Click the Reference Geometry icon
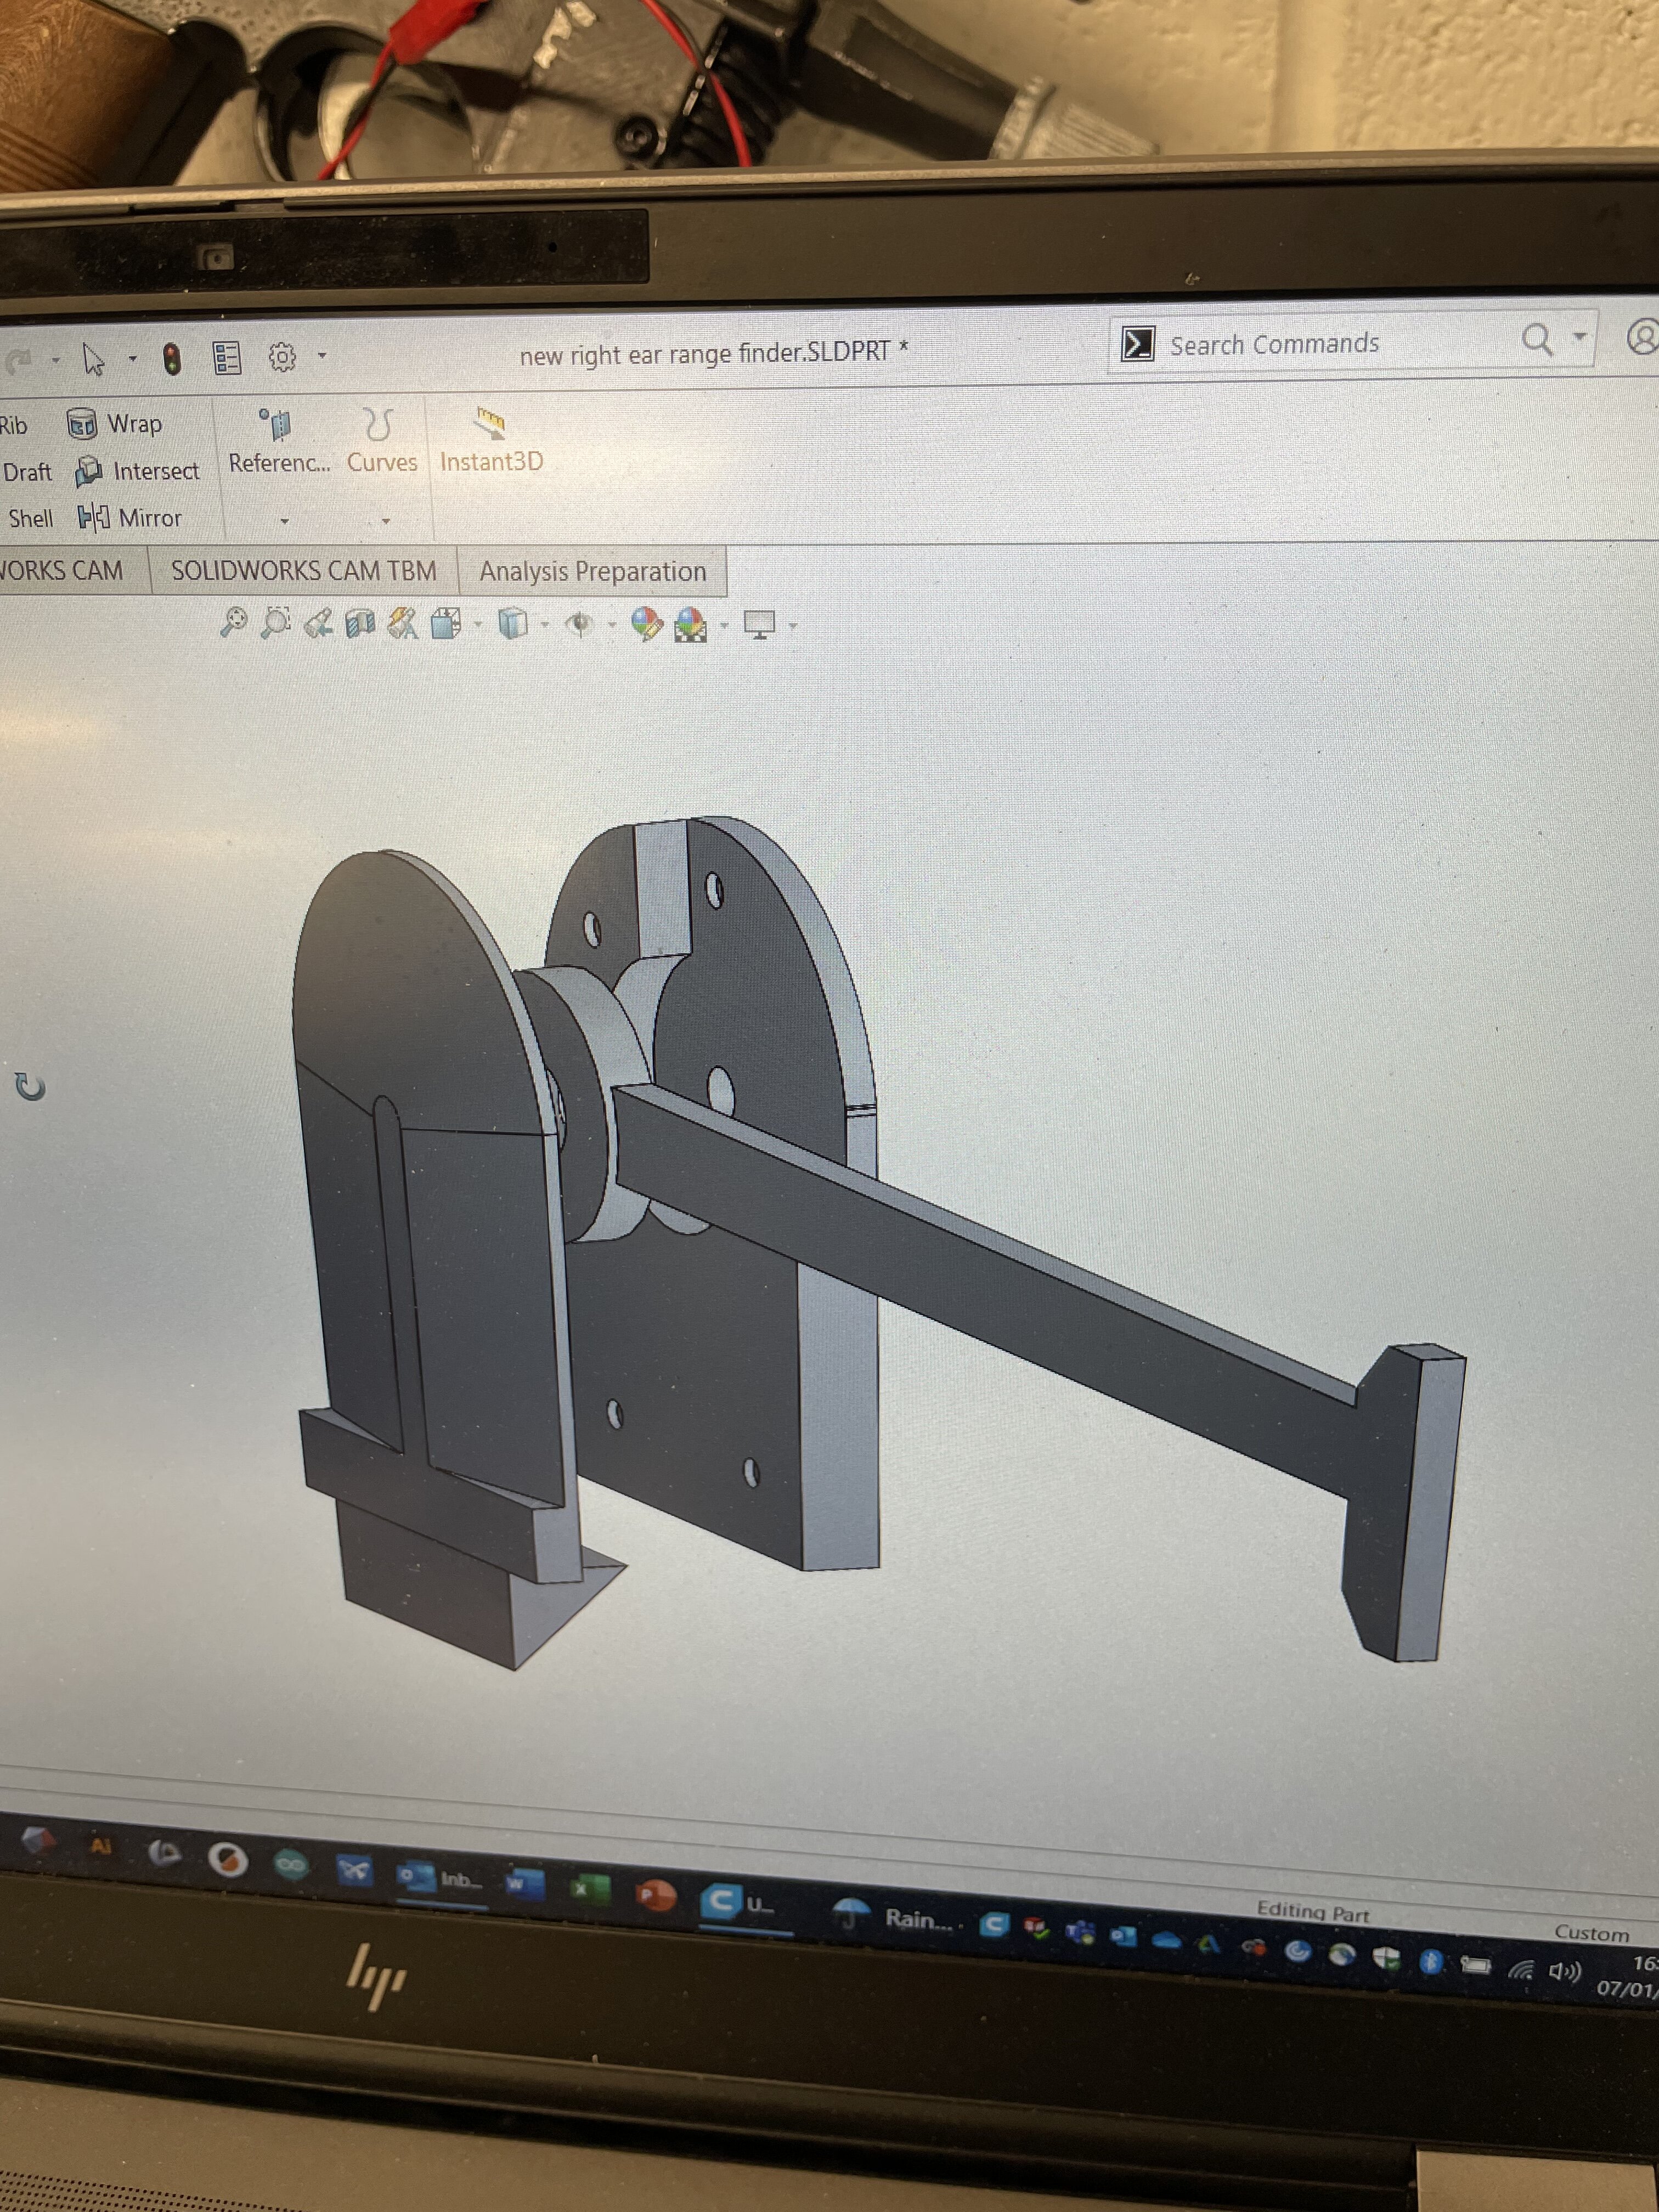 (276, 424)
